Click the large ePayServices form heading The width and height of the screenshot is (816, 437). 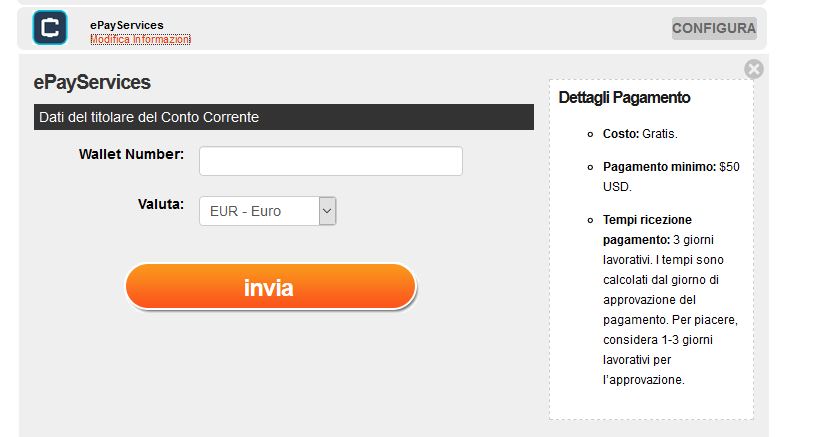(x=92, y=83)
